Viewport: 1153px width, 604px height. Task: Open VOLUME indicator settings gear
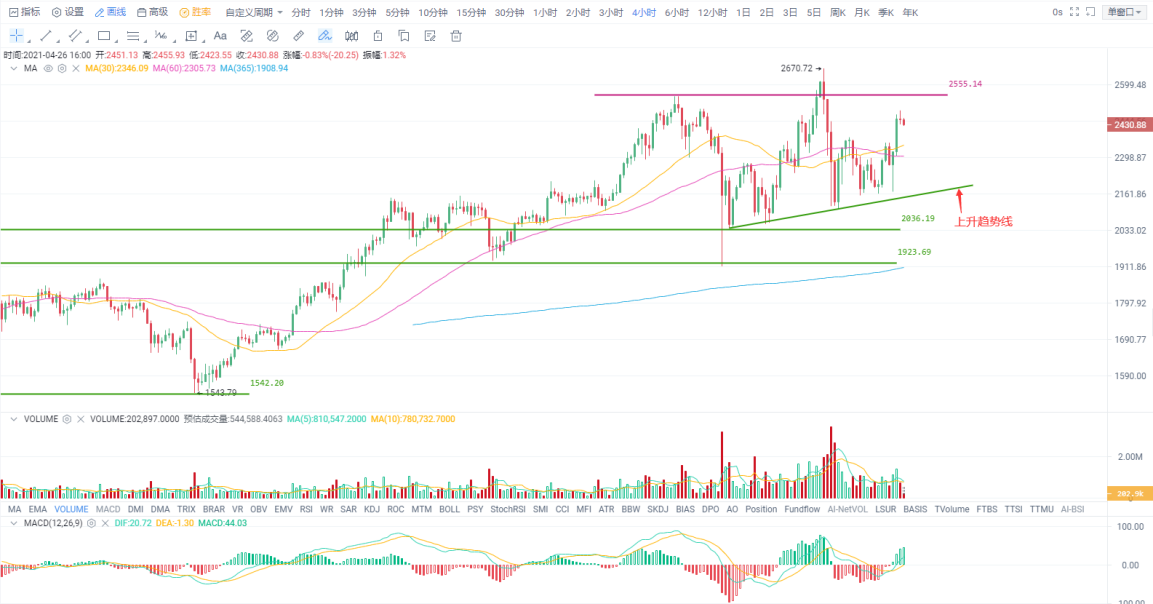[x=67, y=419]
